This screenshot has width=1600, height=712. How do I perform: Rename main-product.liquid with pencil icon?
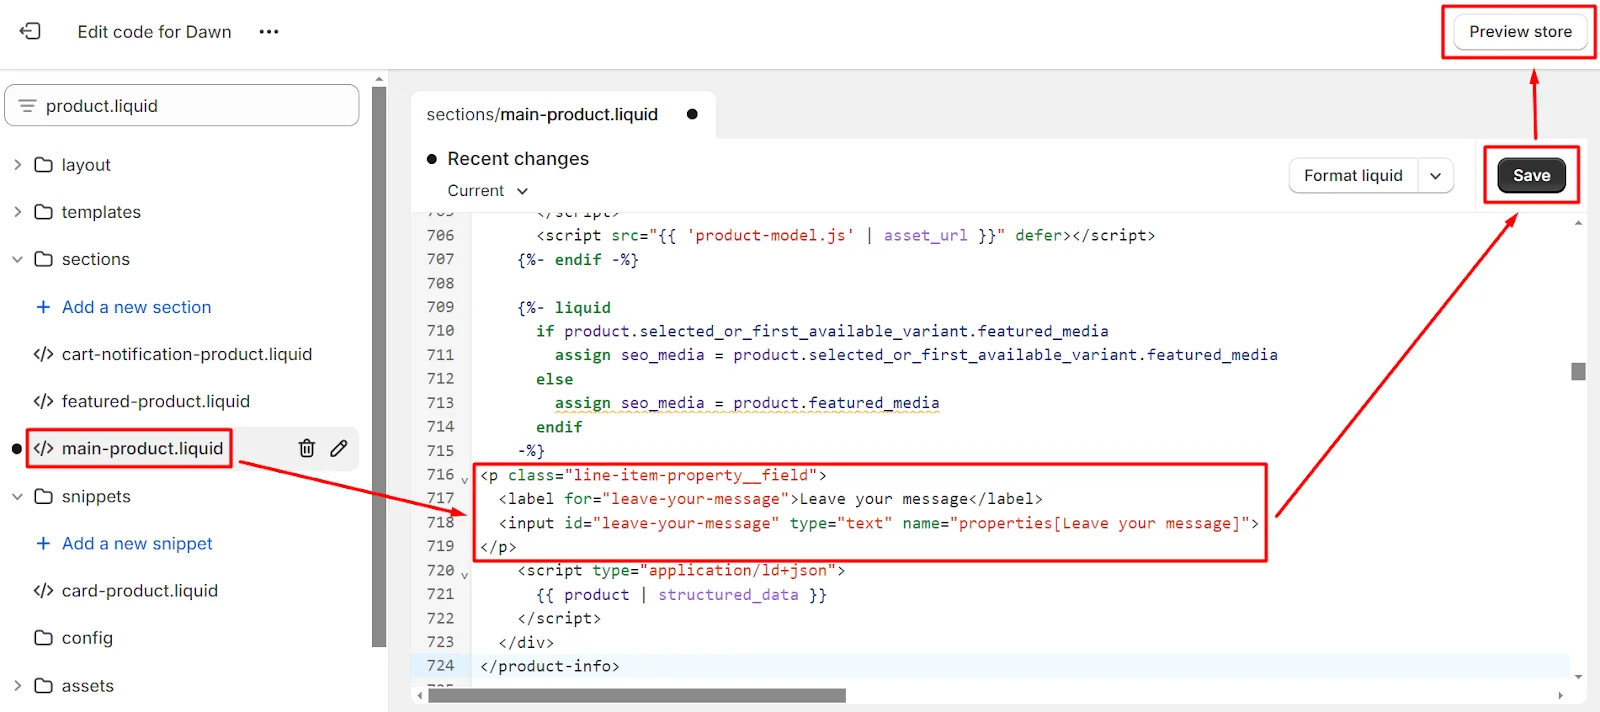pos(339,448)
